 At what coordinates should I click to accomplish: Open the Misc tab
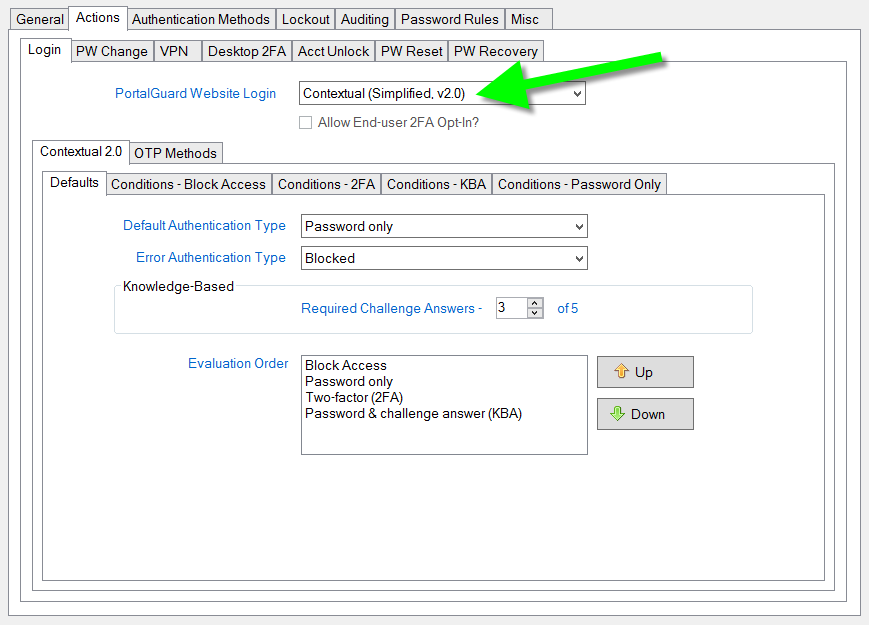[528, 19]
